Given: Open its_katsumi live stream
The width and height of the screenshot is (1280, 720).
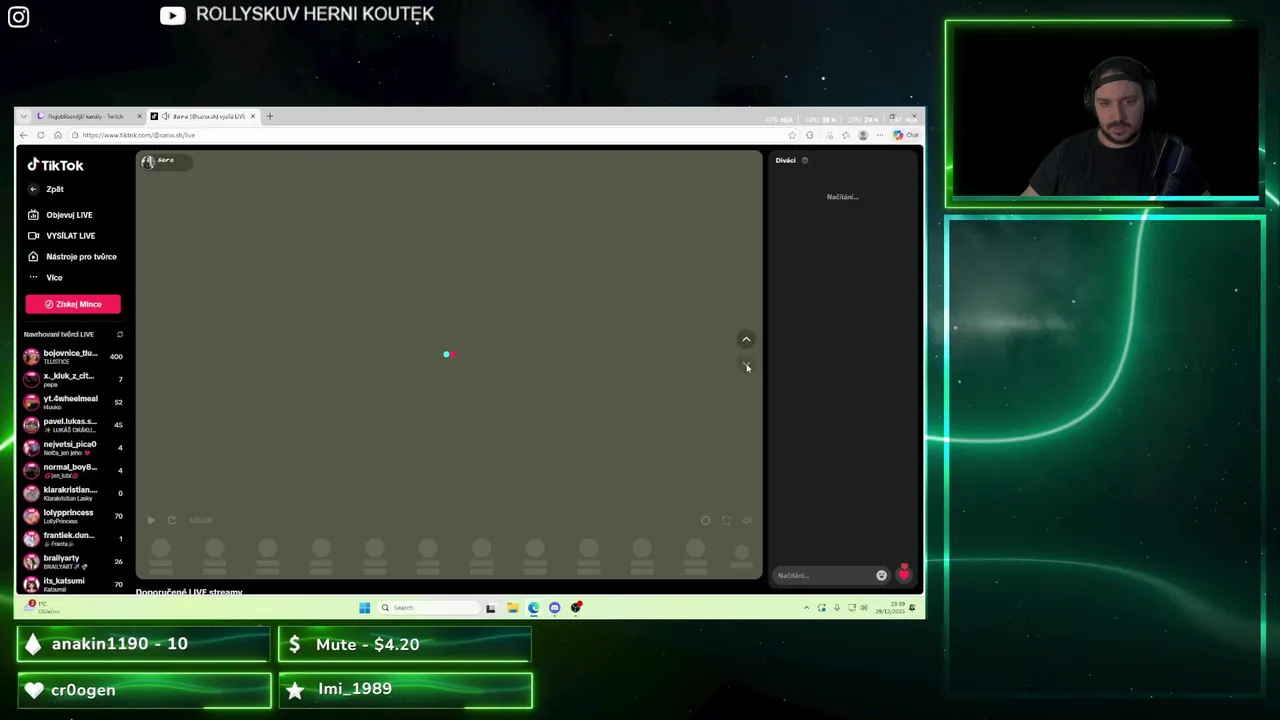Looking at the screenshot, I should tap(73, 584).
